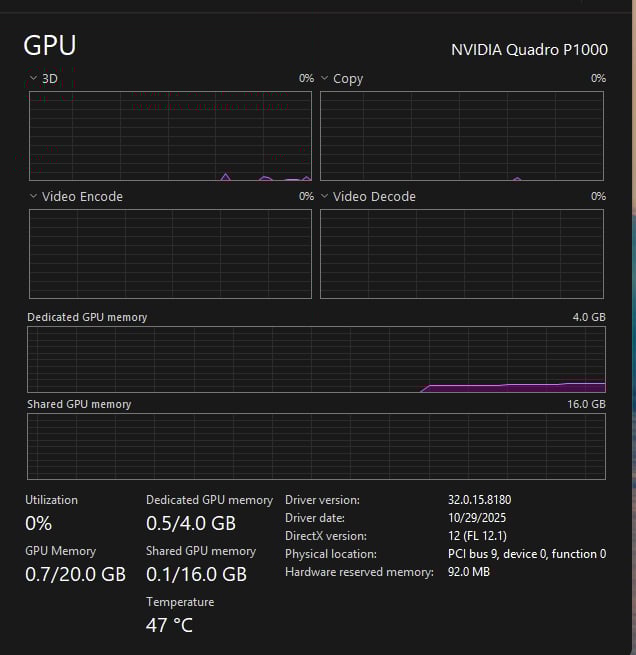Select the Video Decode graph area
The image size is (636, 655).
(x=462, y=253)
